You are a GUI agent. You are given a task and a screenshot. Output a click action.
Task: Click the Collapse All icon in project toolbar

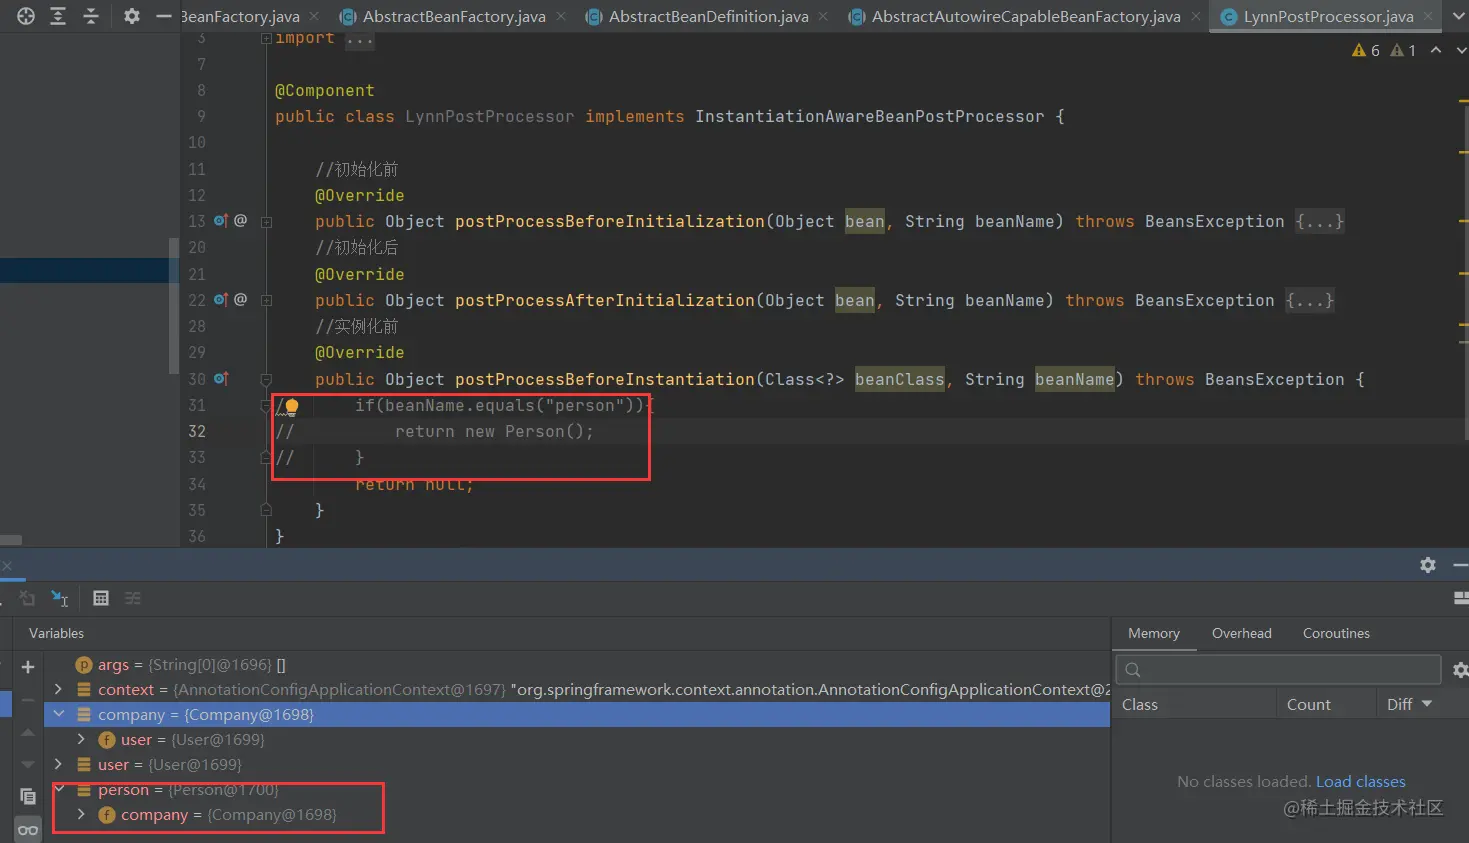point(91,16)
